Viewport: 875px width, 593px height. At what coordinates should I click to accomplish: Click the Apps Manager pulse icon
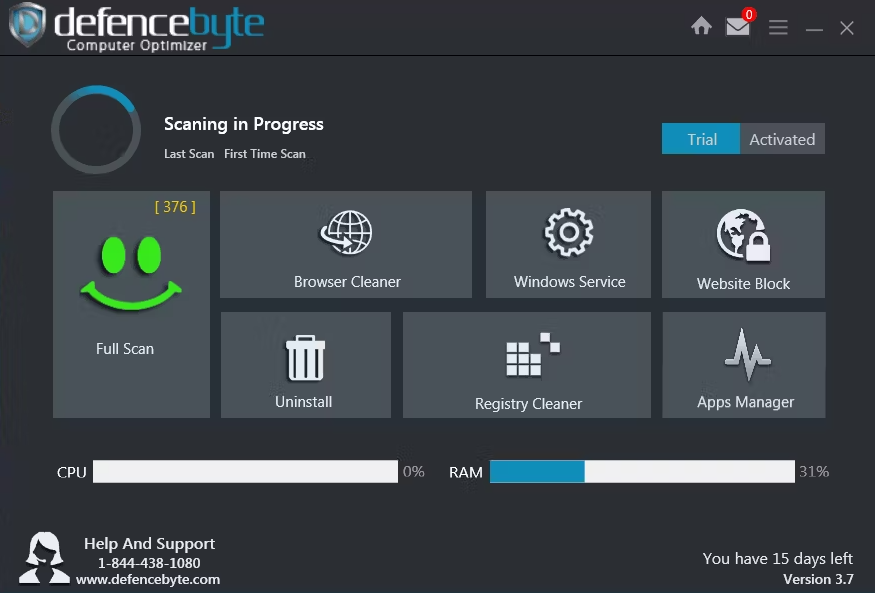pos(748,355)
